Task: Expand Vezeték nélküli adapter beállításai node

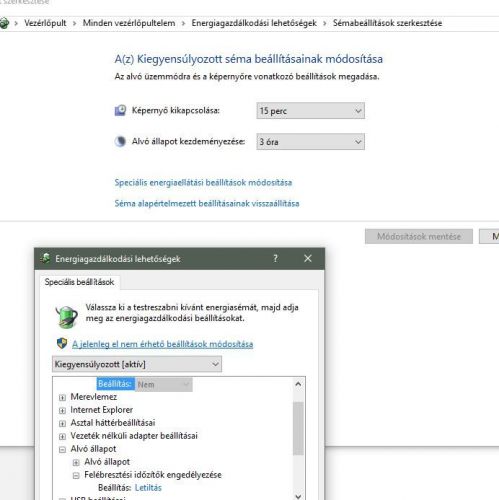Action: 62,436
